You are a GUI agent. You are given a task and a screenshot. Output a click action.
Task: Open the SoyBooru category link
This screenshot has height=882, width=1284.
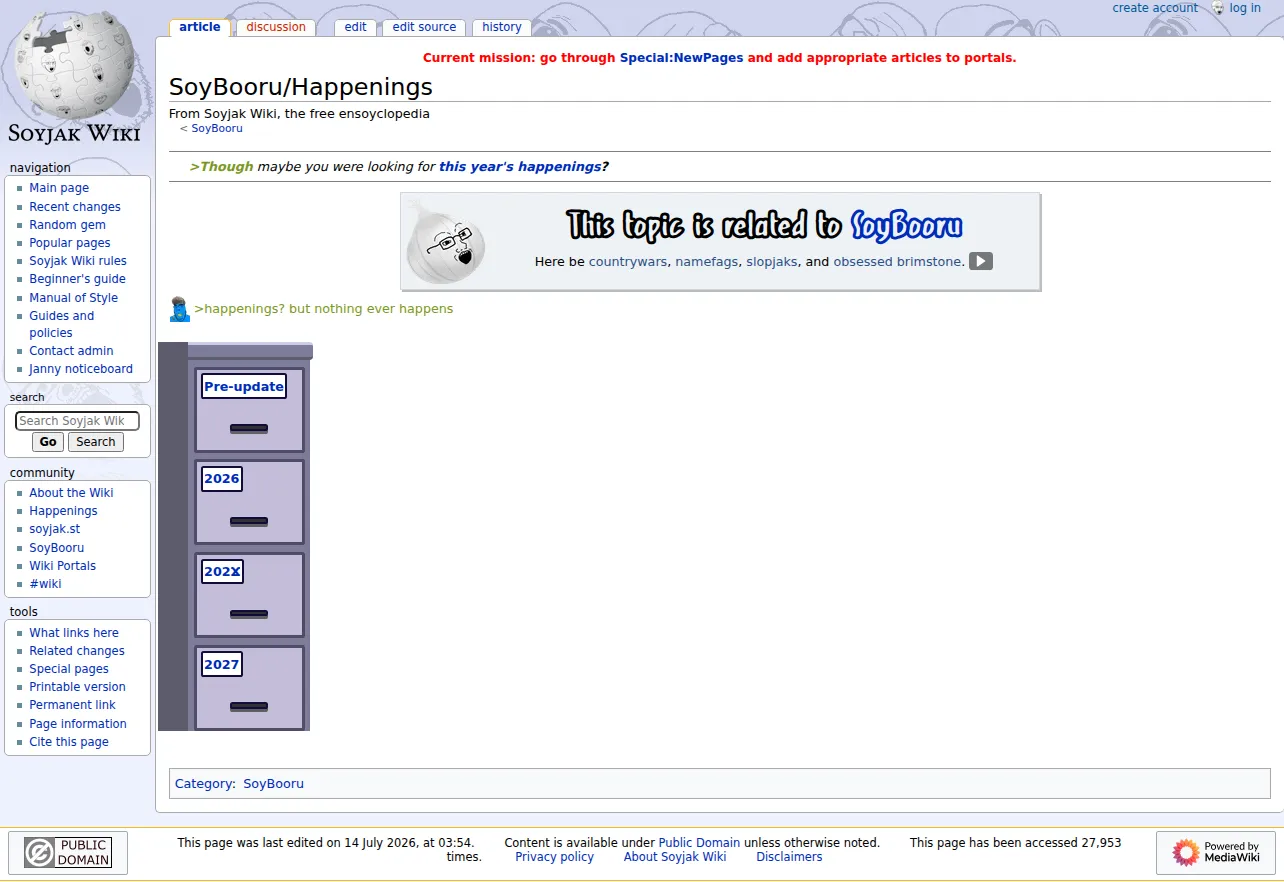273,784
